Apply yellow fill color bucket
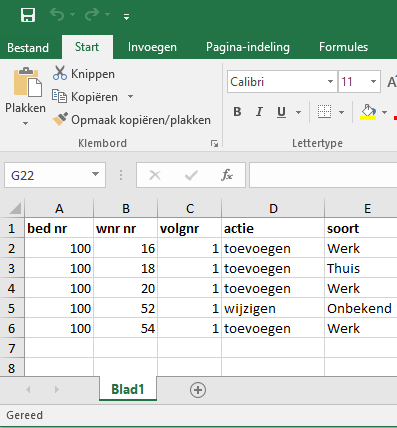Image resolution: width=397 pixels, height=428 pixels. (368, 112)
